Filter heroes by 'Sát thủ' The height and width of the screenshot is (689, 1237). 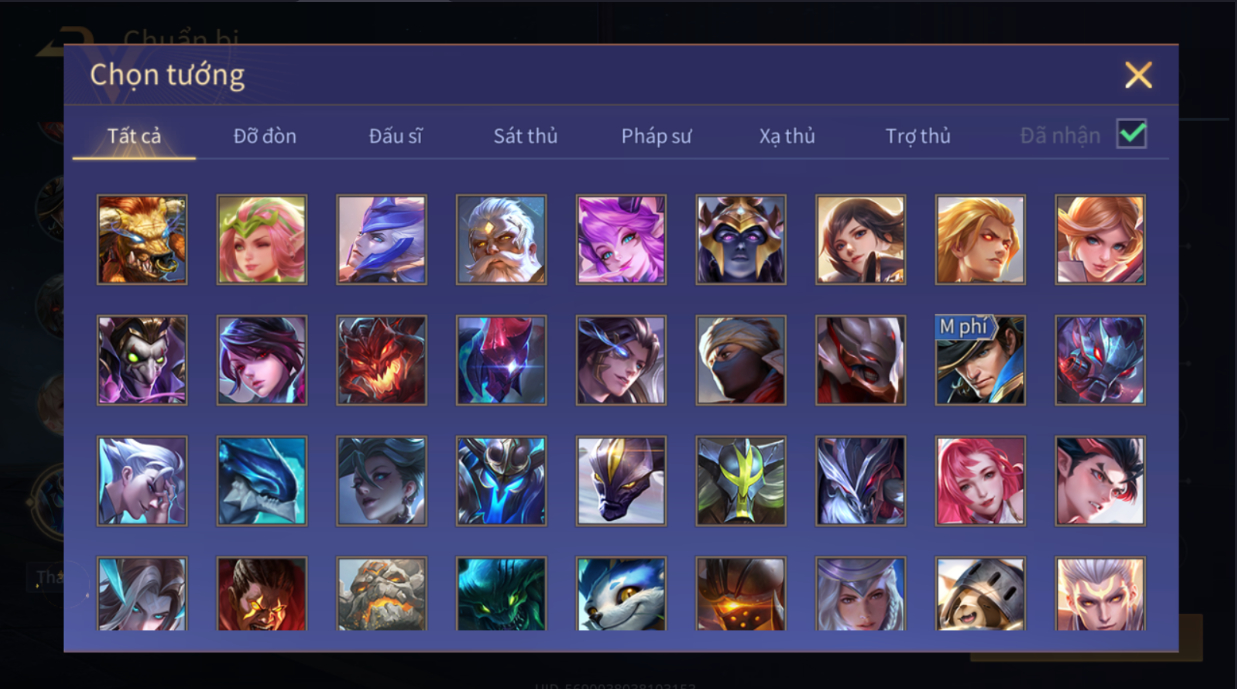click(x=525, y=136)
